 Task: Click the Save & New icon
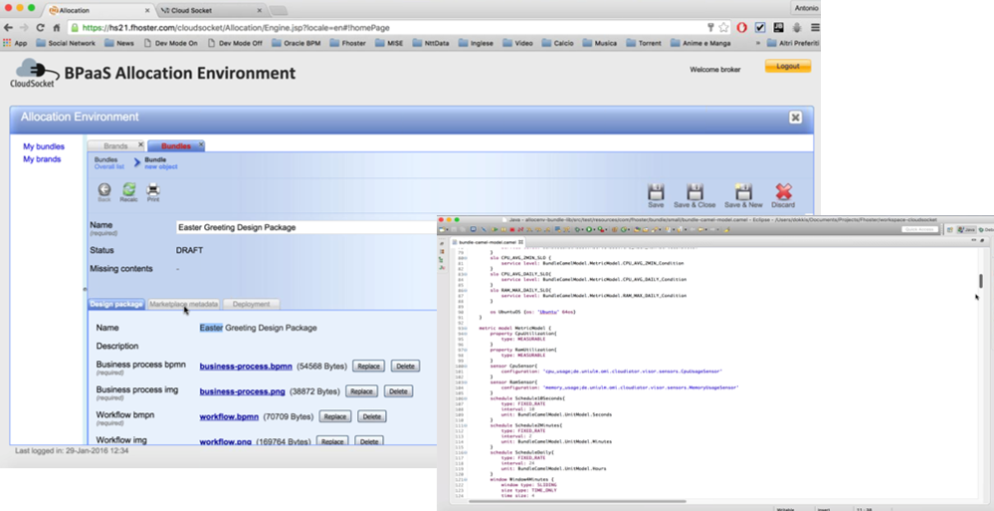(743, 192)
